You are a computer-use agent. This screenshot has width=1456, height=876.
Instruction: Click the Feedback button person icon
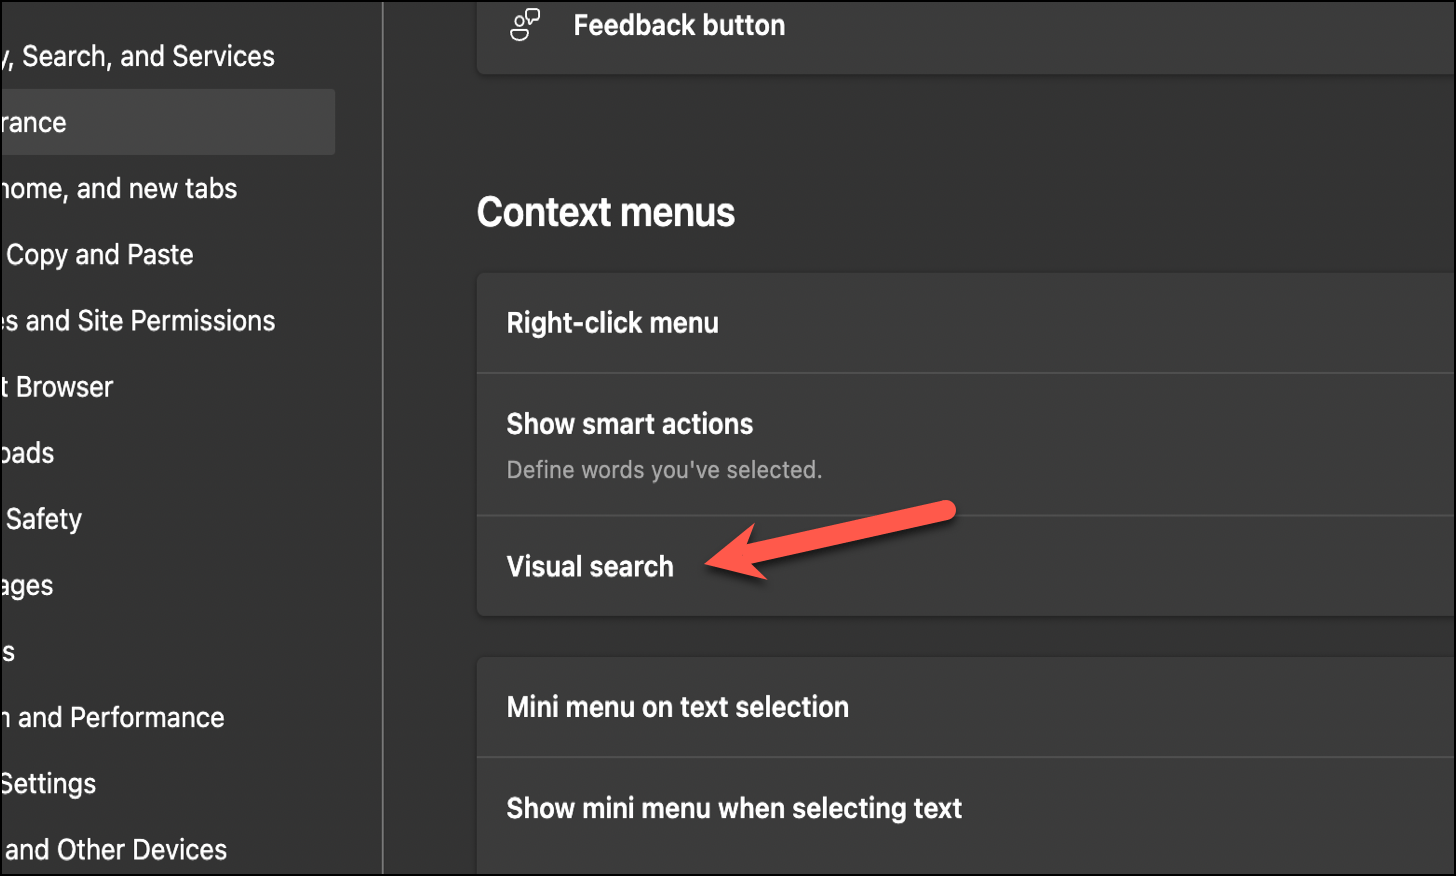pyautogui.click(x=524, y=25)
